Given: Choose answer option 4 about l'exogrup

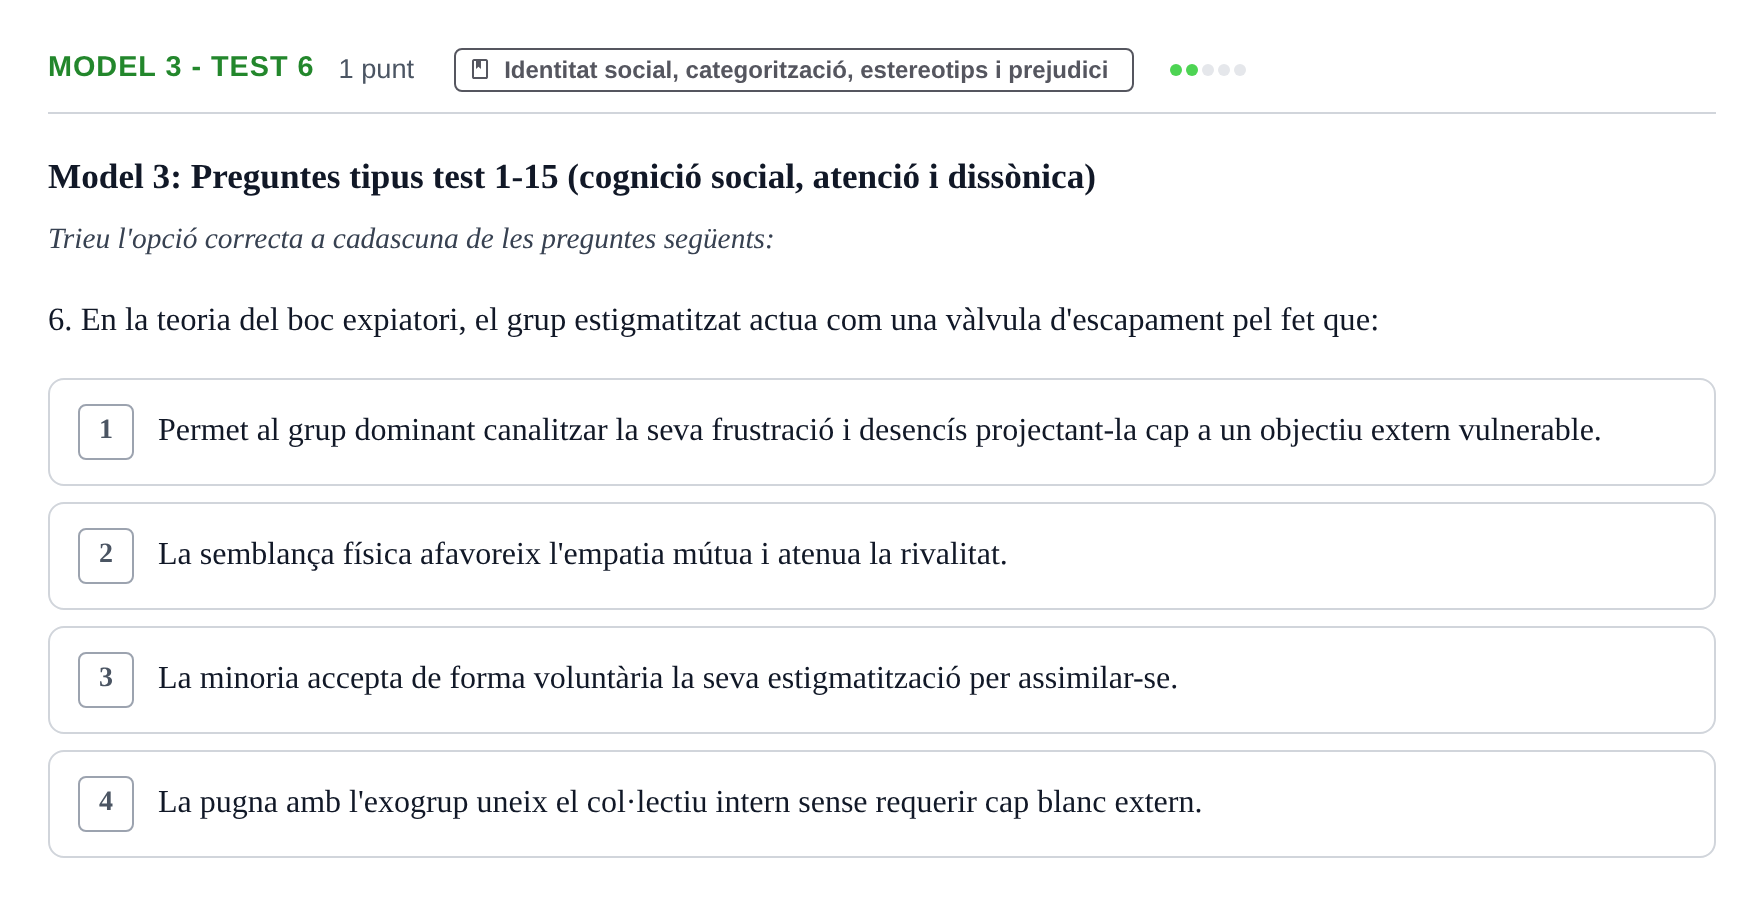Looking at the screenshot, I should 881,804.
